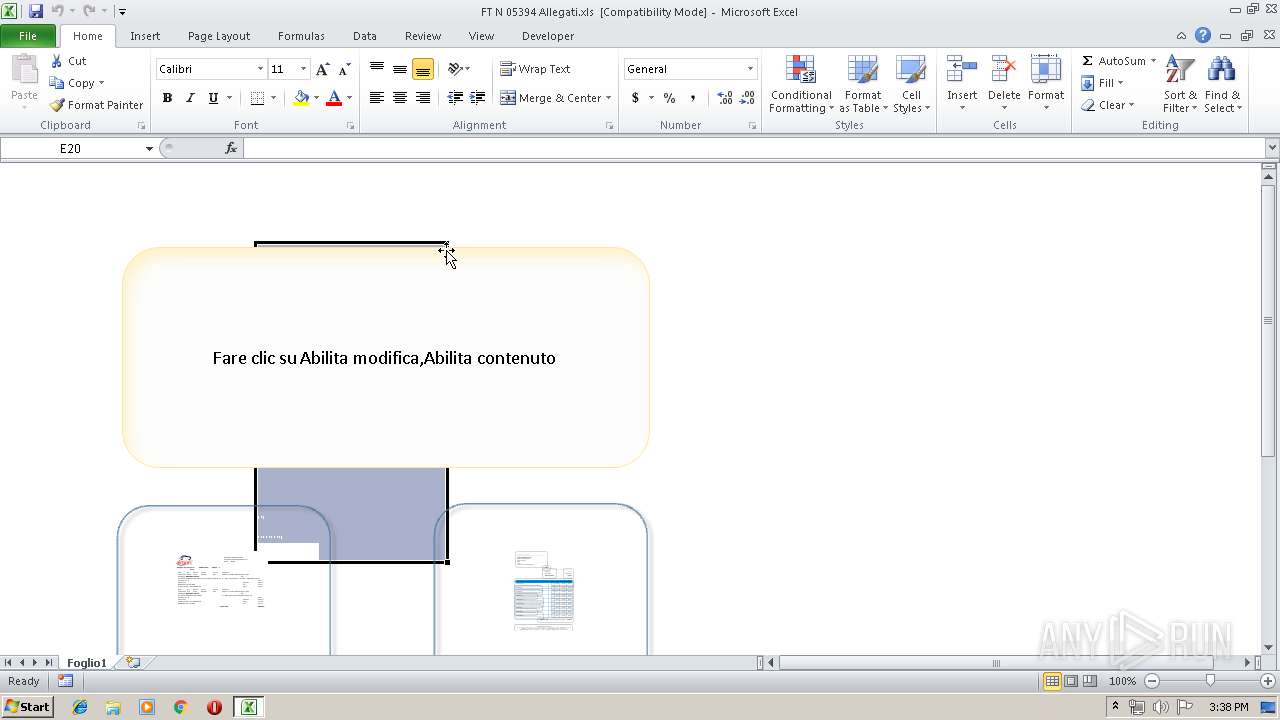Switch to the Developer tab
This screenshot has width=1280, height=720.
pyautogui.click(x=548, y=36)
